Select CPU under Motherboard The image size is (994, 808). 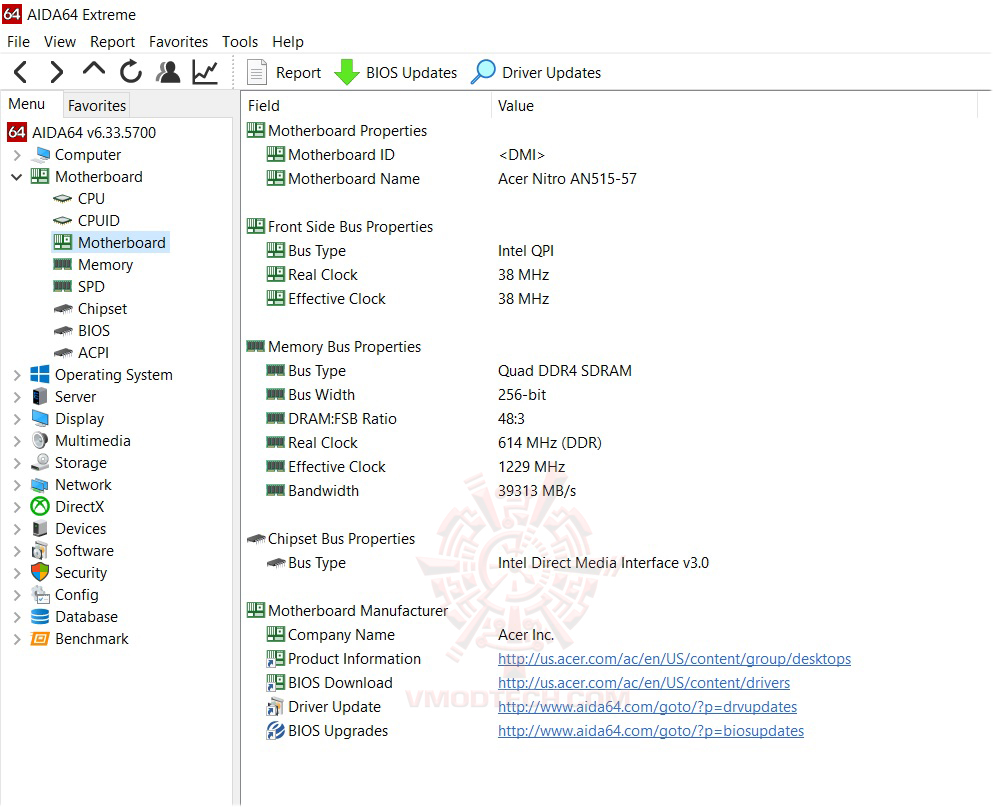pos(91,199)
